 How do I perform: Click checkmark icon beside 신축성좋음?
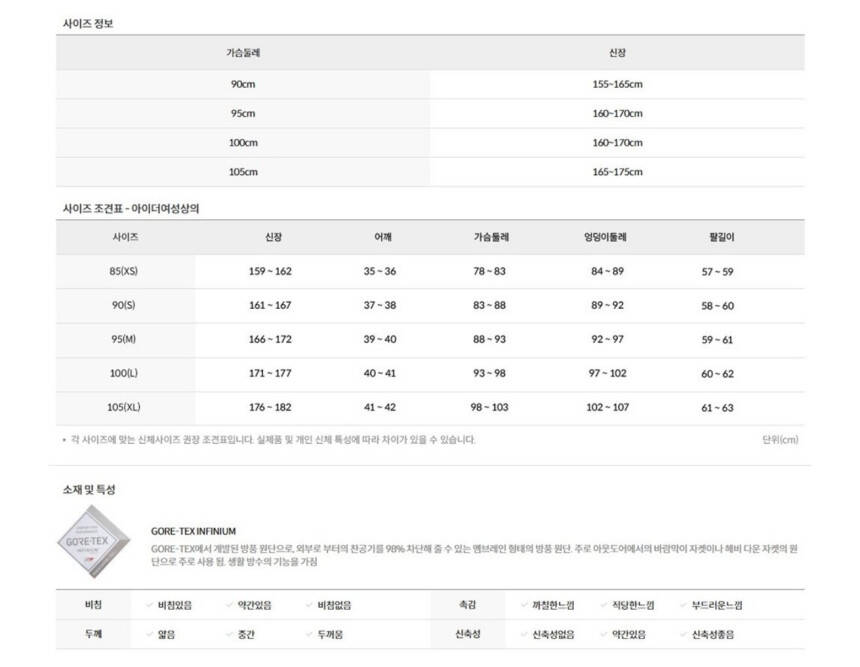[x=684, y=634]
